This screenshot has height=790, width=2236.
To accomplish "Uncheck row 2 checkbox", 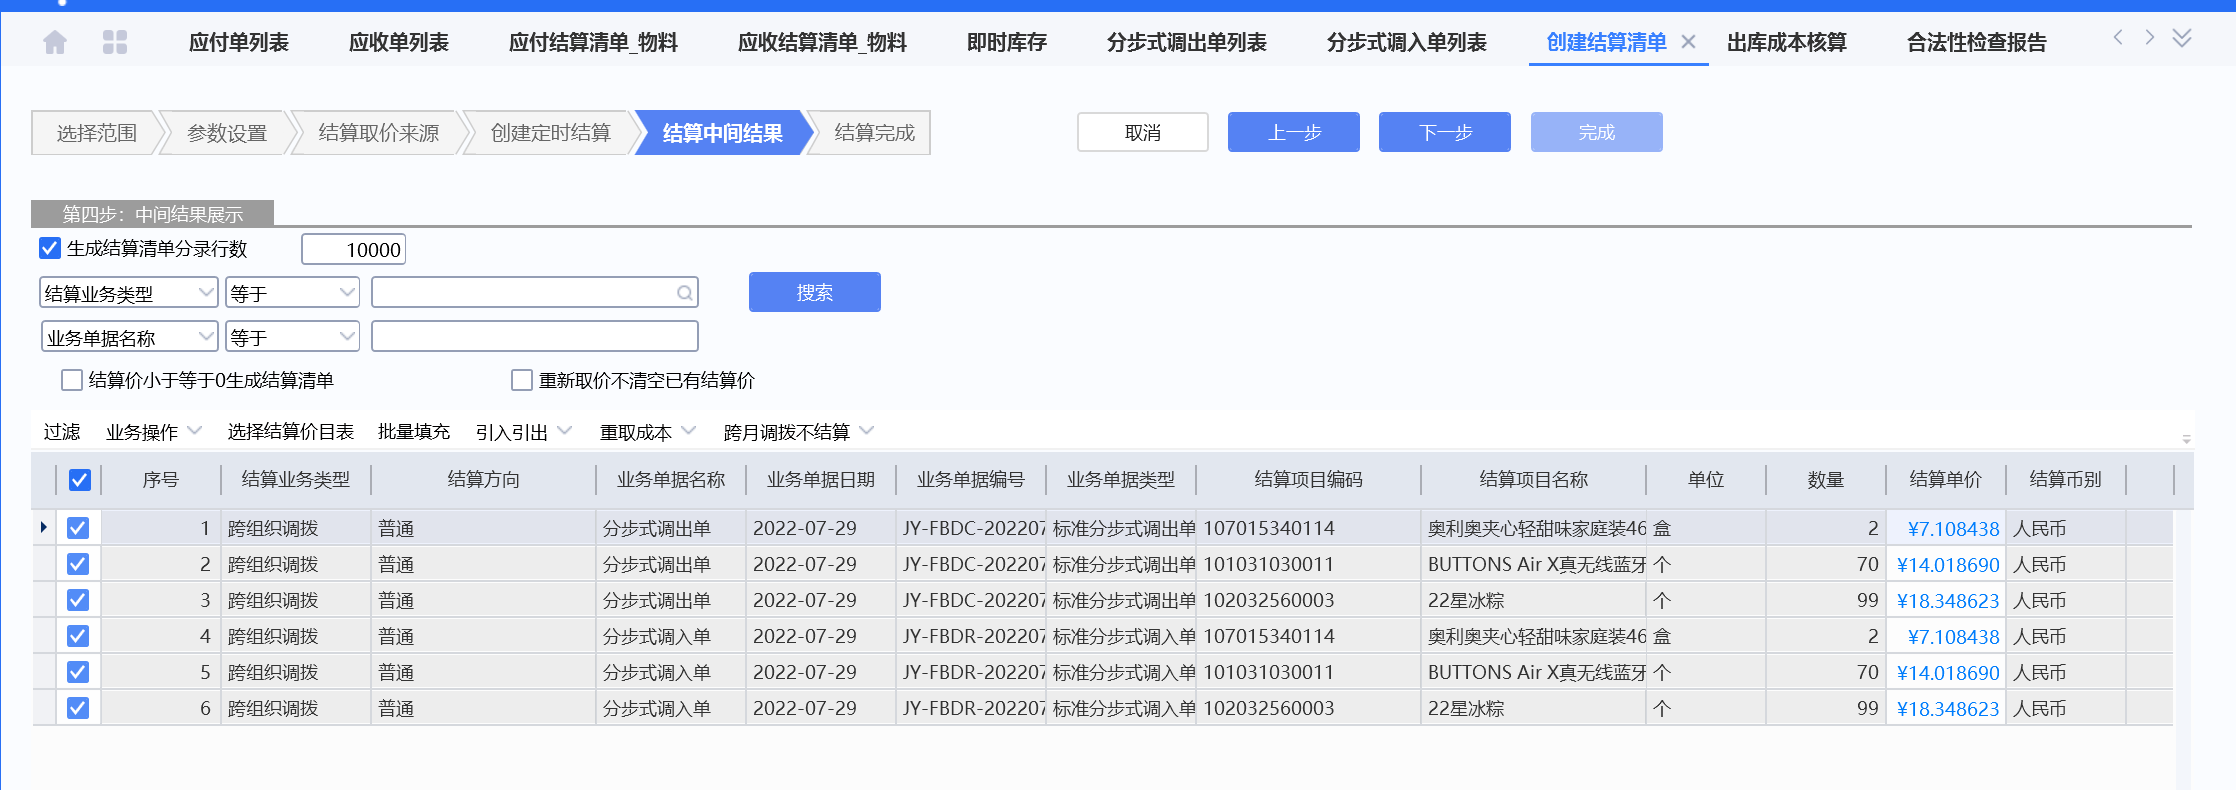I will point(78,564).
